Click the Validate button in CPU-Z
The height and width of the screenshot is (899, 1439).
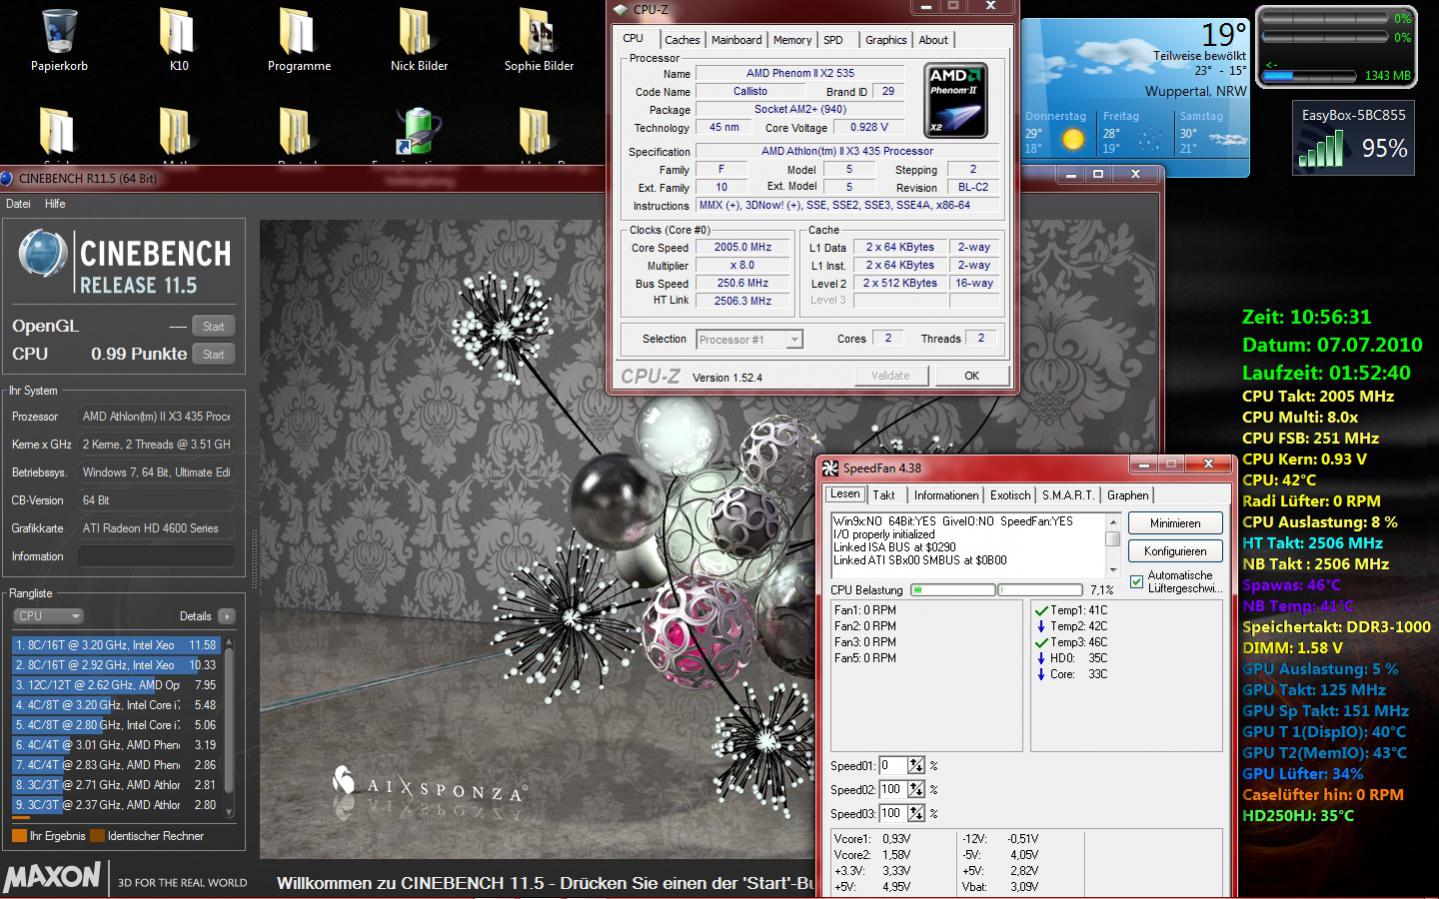click(890, 376)
